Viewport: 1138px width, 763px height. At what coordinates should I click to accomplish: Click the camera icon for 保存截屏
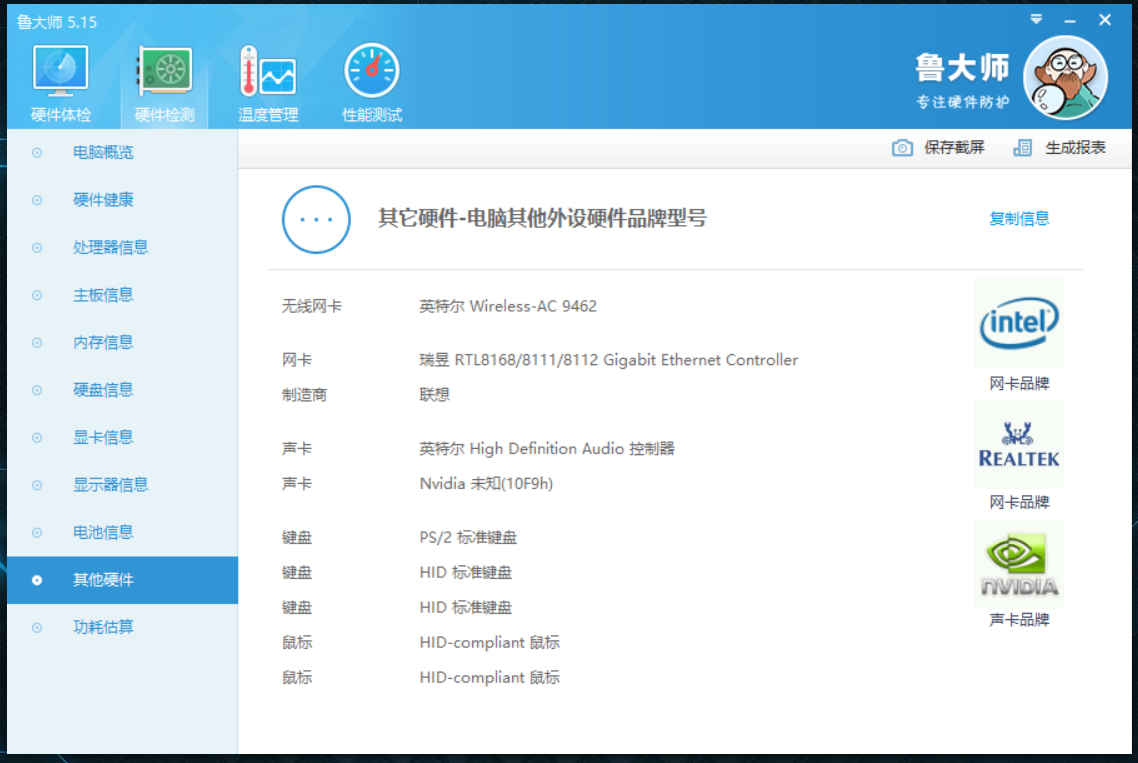902,148
